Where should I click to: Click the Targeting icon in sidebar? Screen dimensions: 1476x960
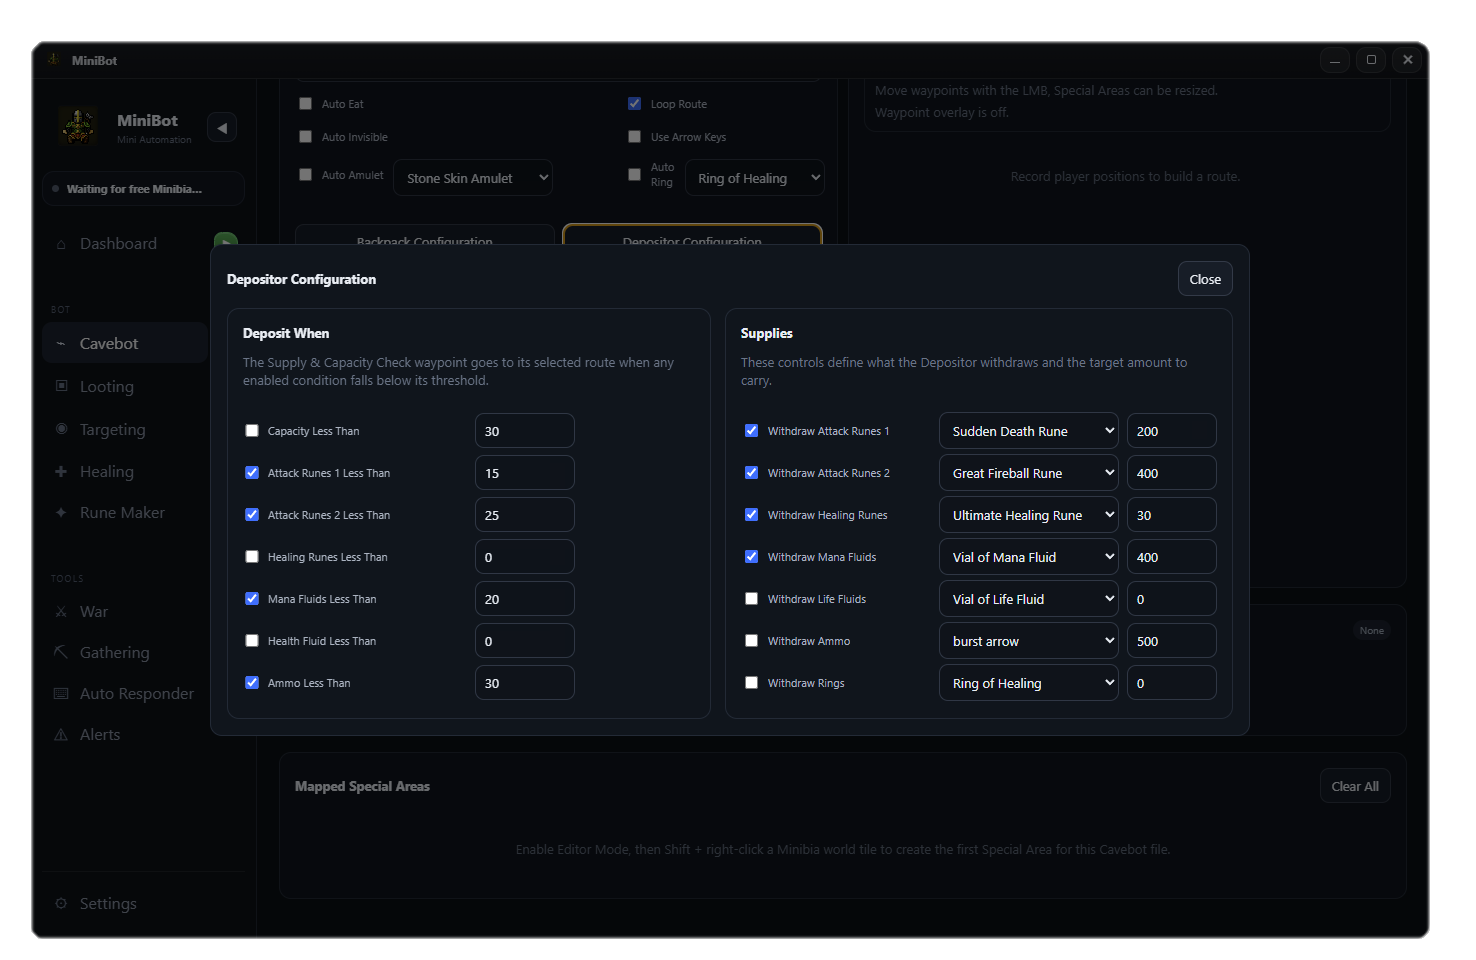coord(61,429)
